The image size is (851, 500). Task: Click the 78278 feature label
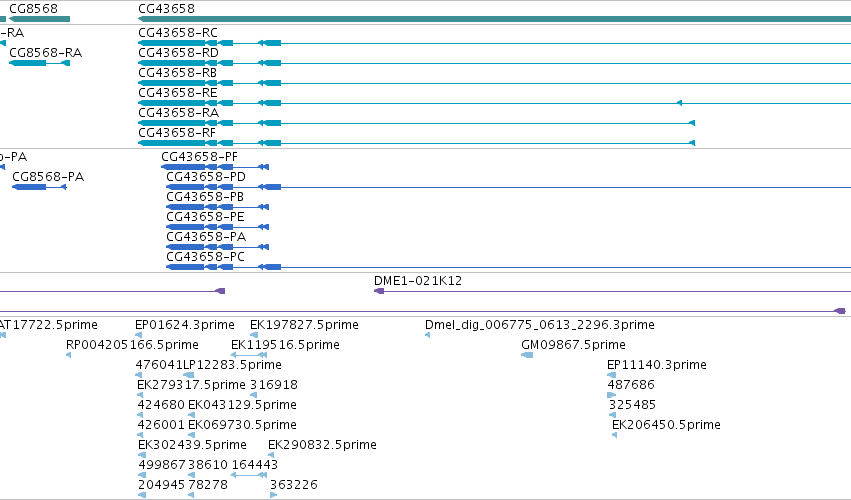tap(208, 485)
